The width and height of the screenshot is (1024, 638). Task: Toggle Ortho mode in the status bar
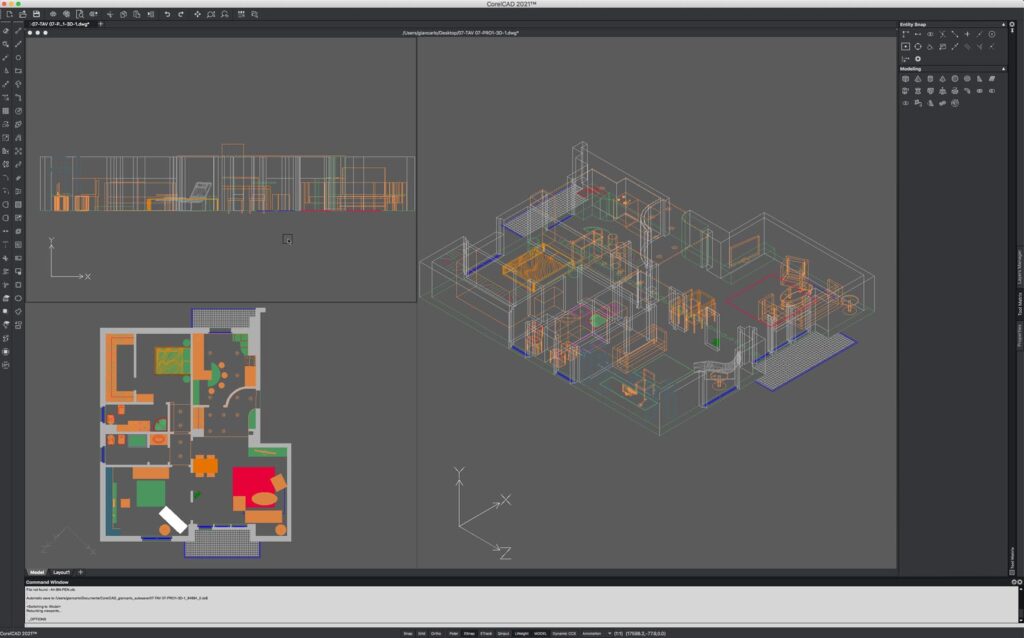[436, 633]
